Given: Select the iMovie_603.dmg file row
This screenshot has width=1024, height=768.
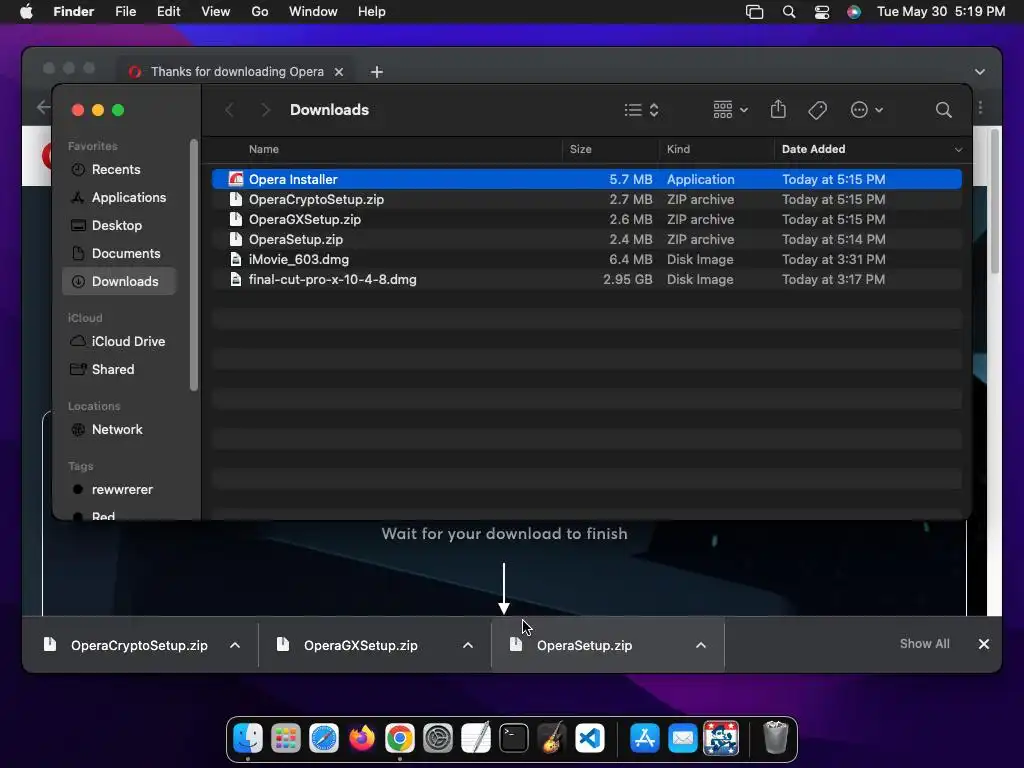Looking at the screenshot, I should [x=586, y=259].
